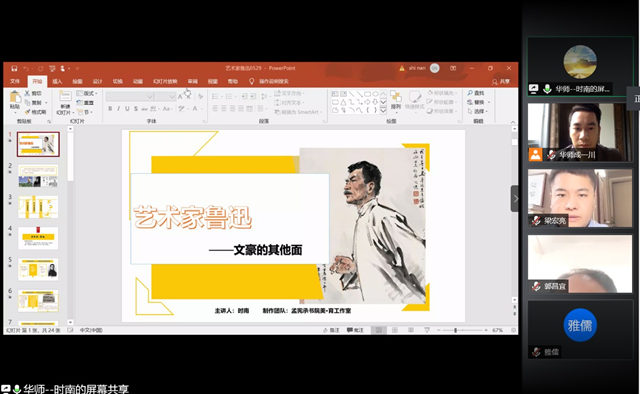Toggle Italic formatting
The width and height of the screenshot is (640, 394).
coord(118,109)
